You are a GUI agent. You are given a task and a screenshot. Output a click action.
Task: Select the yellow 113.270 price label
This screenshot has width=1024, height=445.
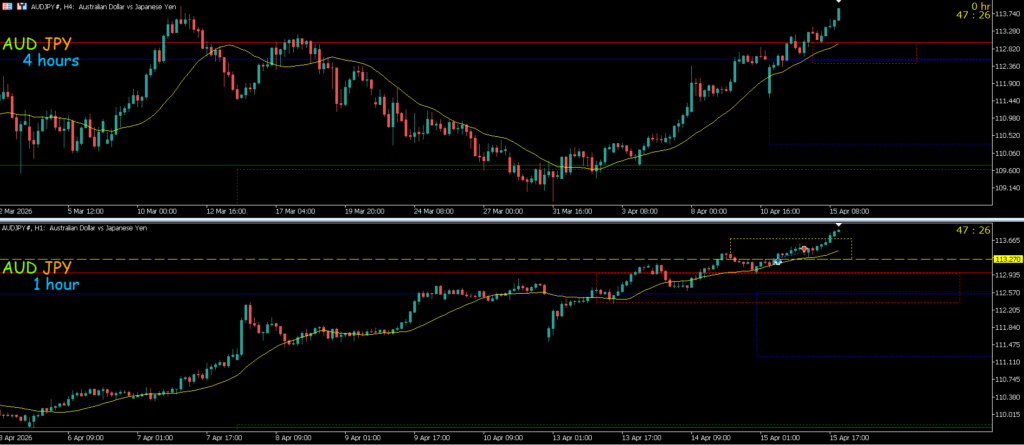tap(1007, 259)
